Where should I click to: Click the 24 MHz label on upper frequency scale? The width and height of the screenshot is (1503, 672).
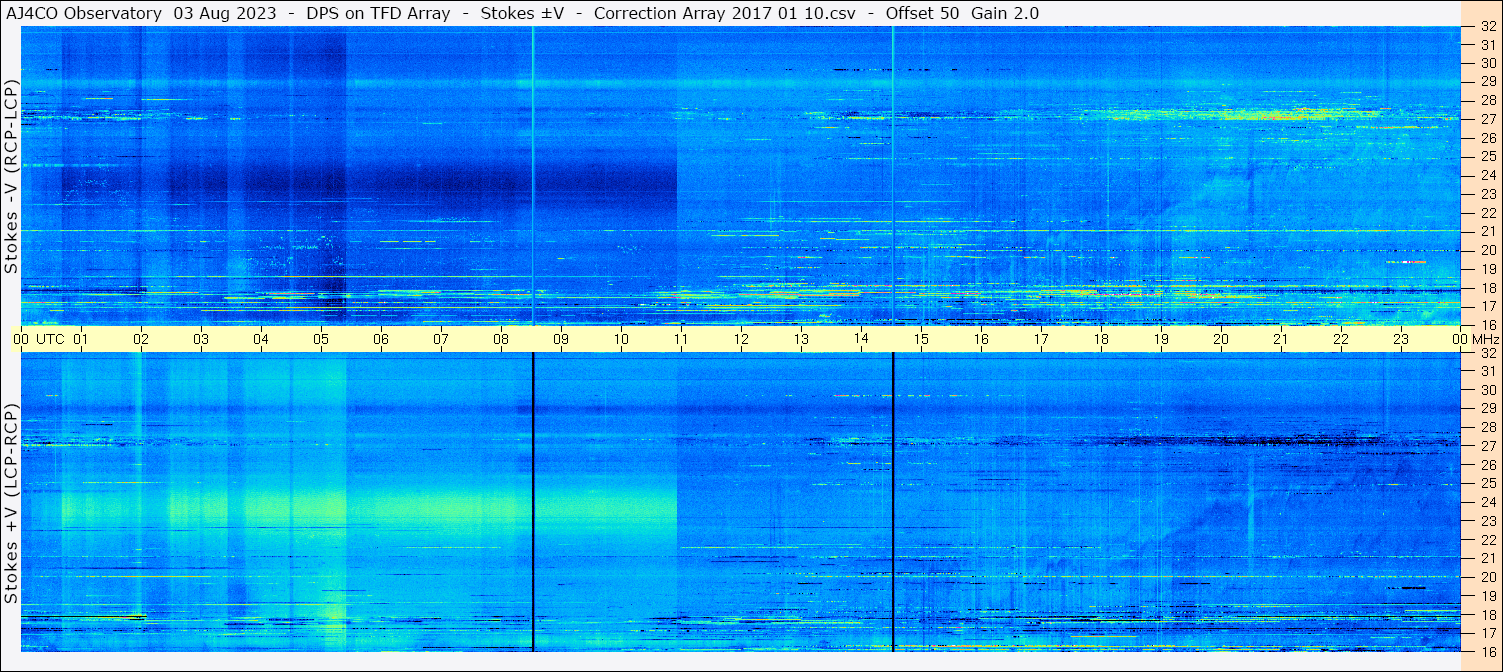pyautogui.click(x=1487, y=175)
